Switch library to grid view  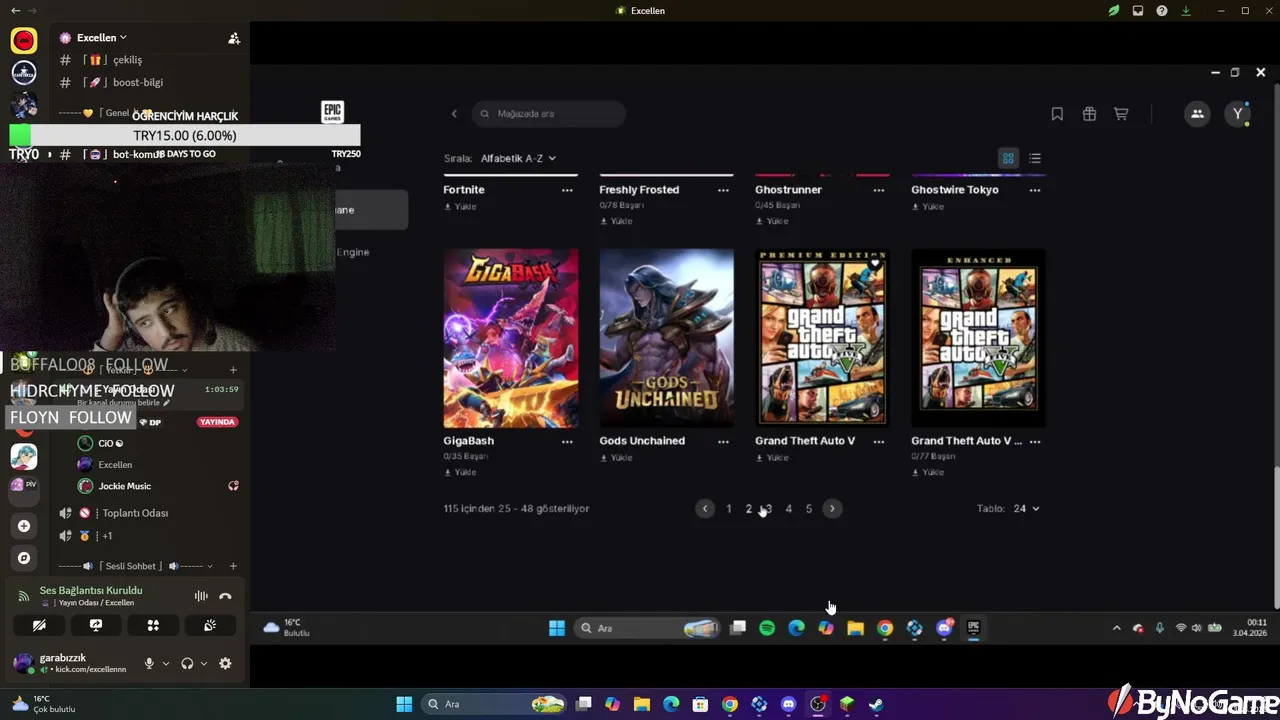[1008, 158]
